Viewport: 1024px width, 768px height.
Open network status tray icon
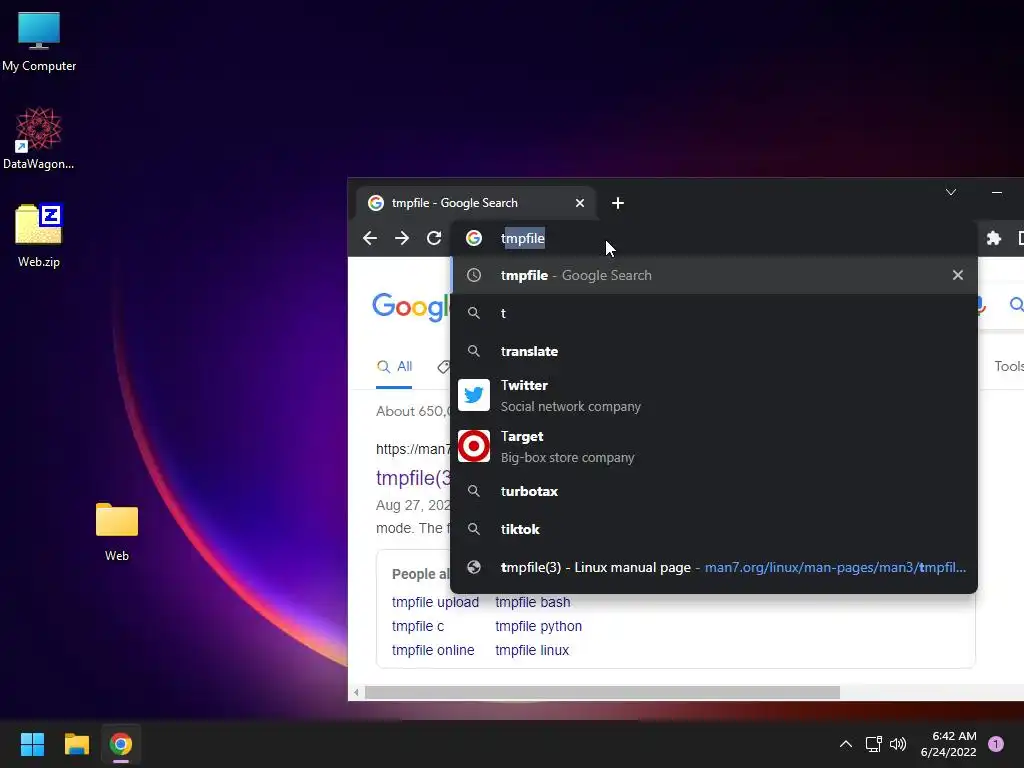pos(873,744)
